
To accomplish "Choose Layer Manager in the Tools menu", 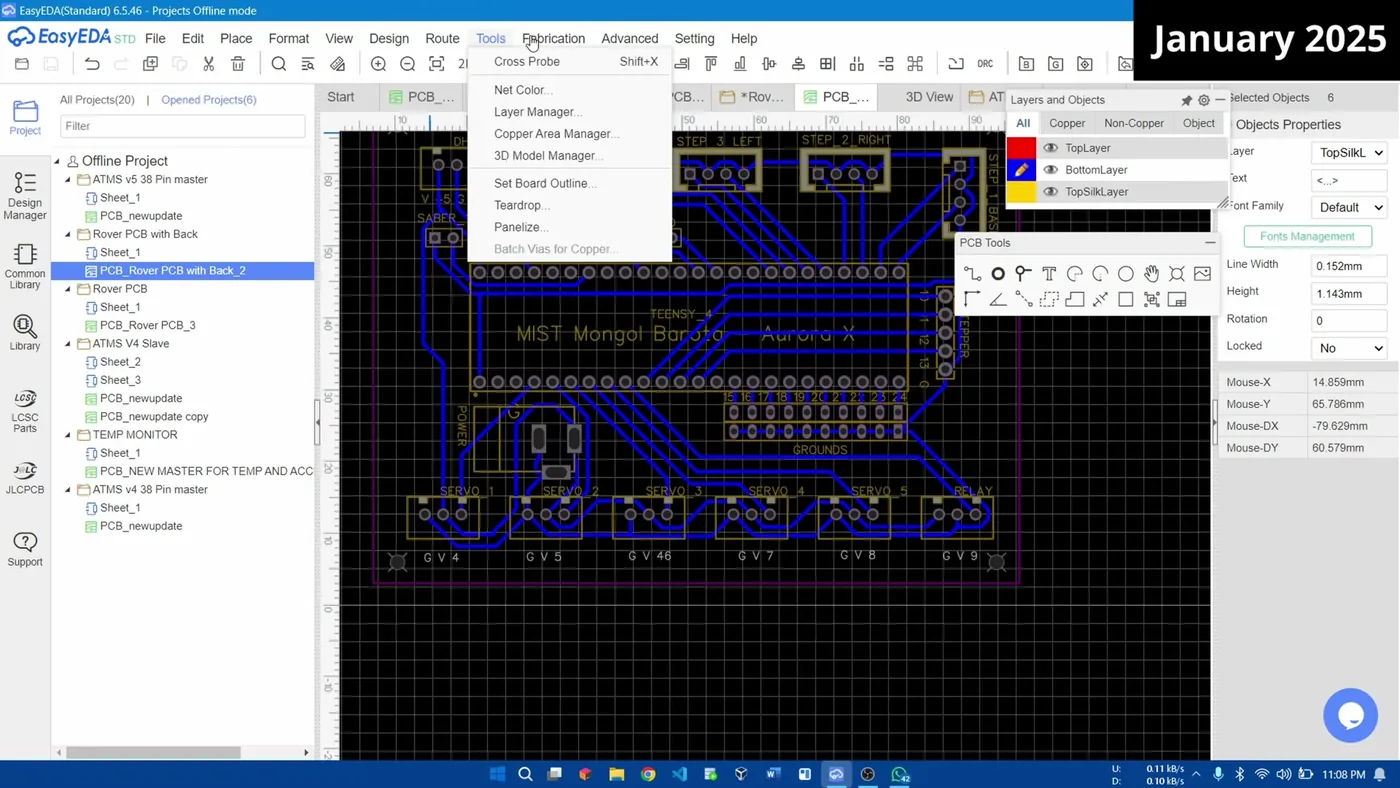I will [x=570, y=112].
